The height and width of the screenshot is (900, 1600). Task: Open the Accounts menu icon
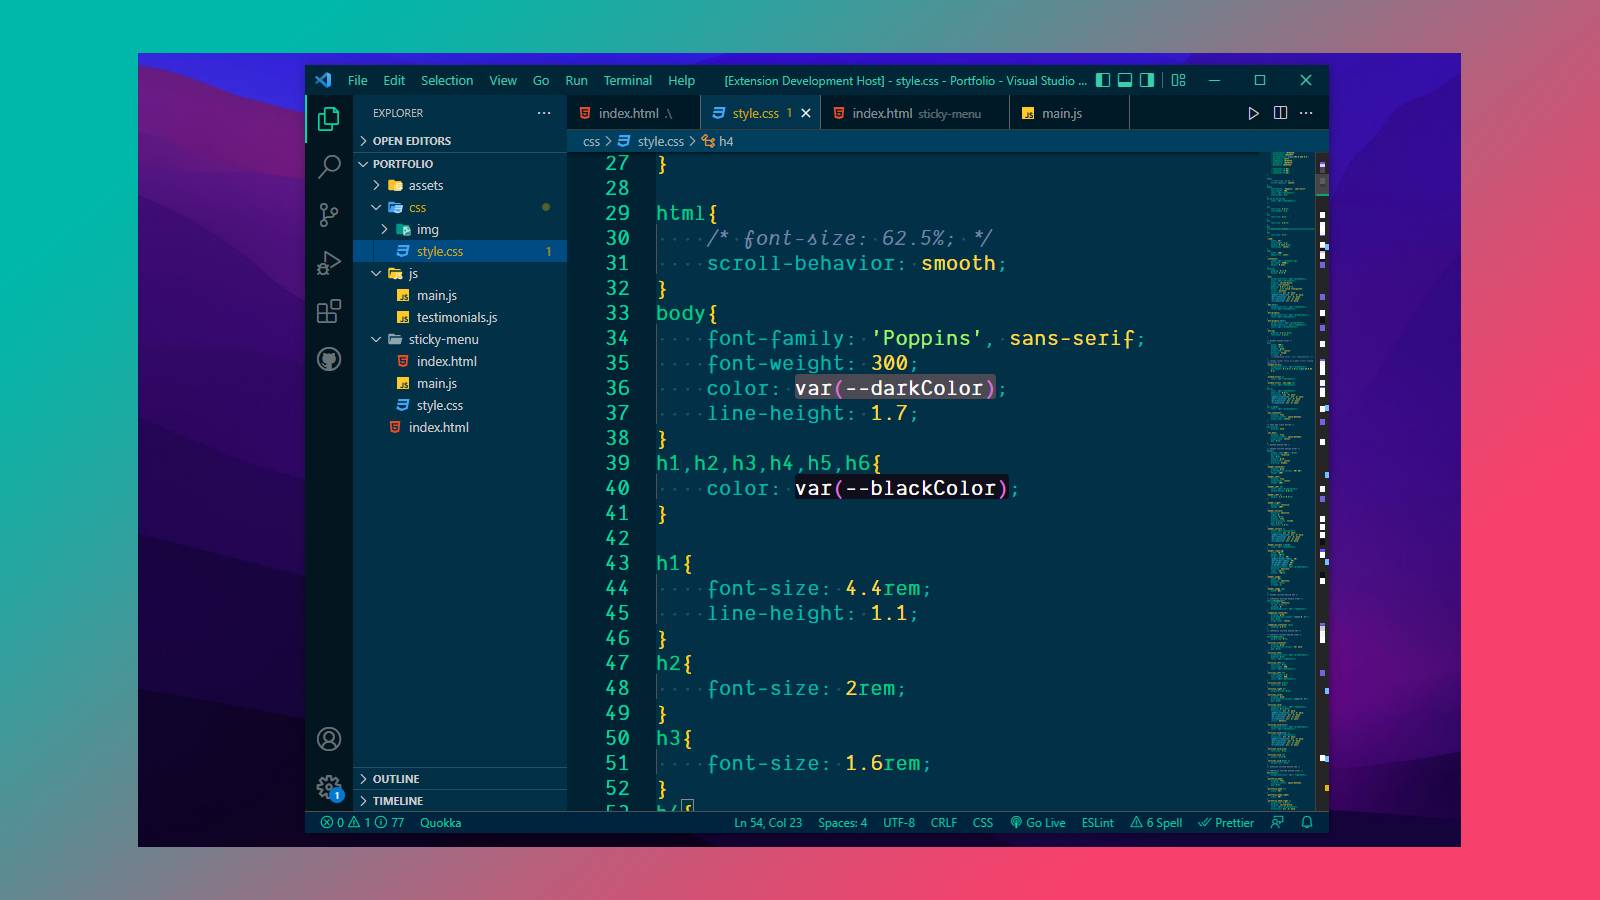pos(328,739)
